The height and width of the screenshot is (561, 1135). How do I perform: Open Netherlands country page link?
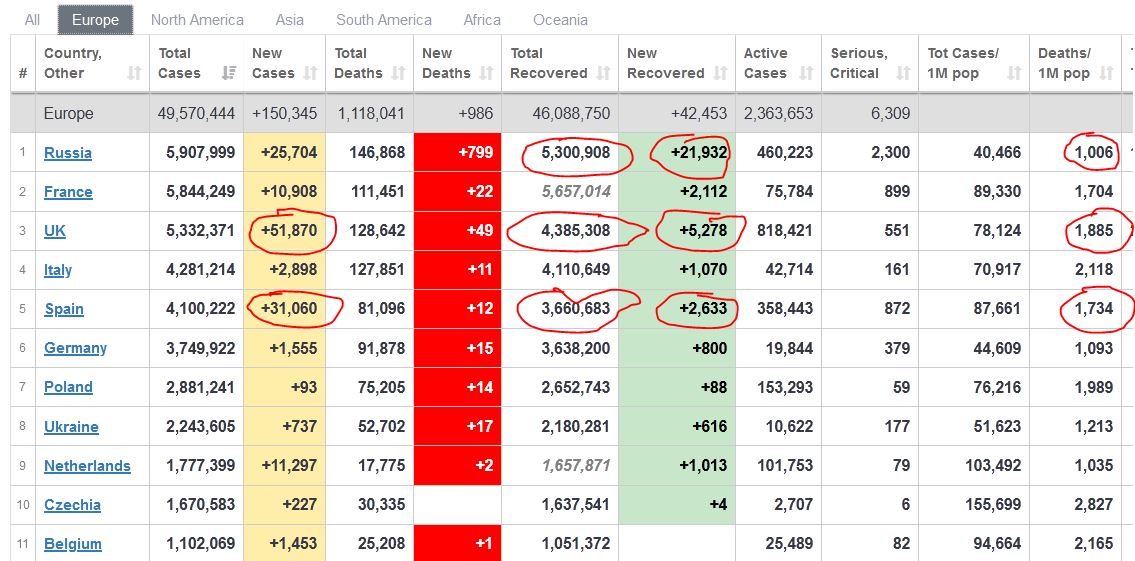(x=87, y=466)
